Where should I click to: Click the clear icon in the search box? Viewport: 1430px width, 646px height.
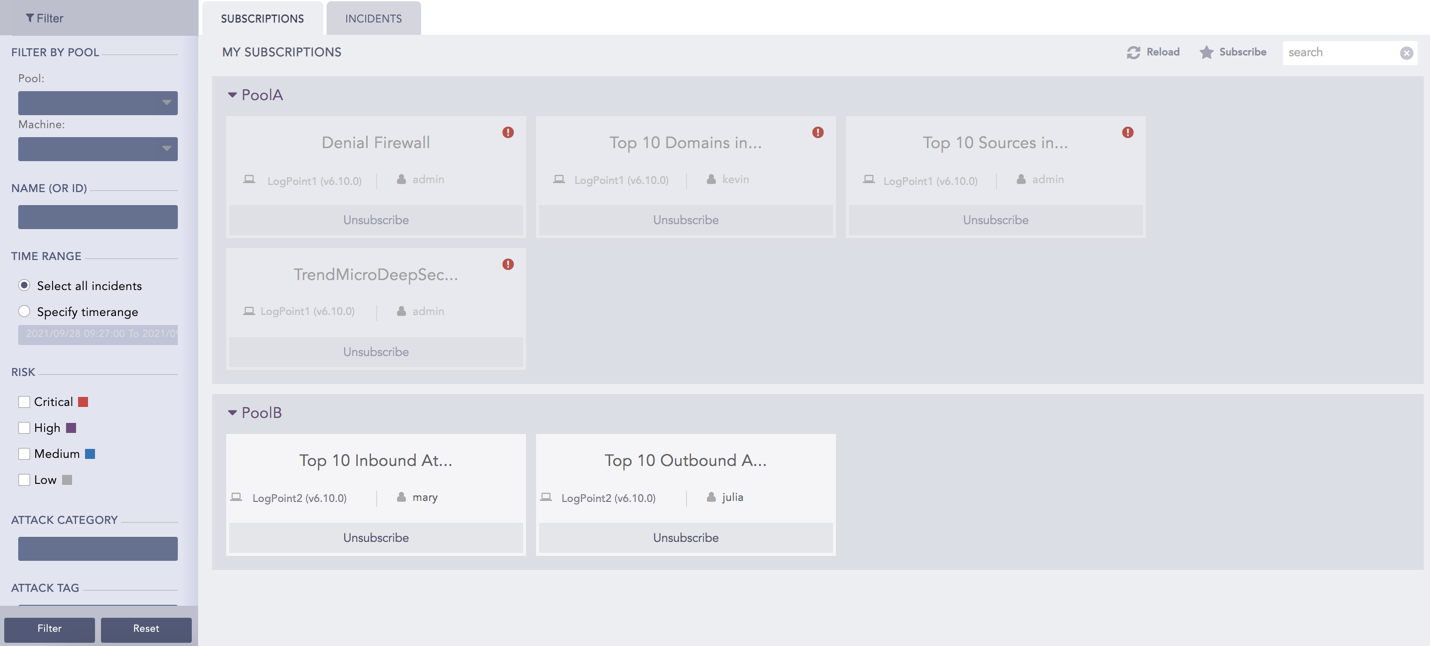1407,52
